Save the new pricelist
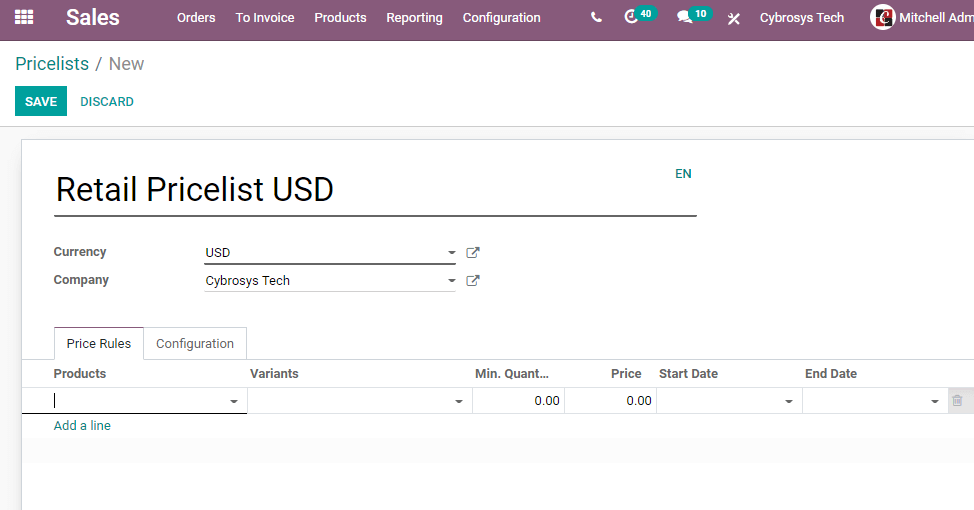Screen dimensions: 974x510 (41, 101)
